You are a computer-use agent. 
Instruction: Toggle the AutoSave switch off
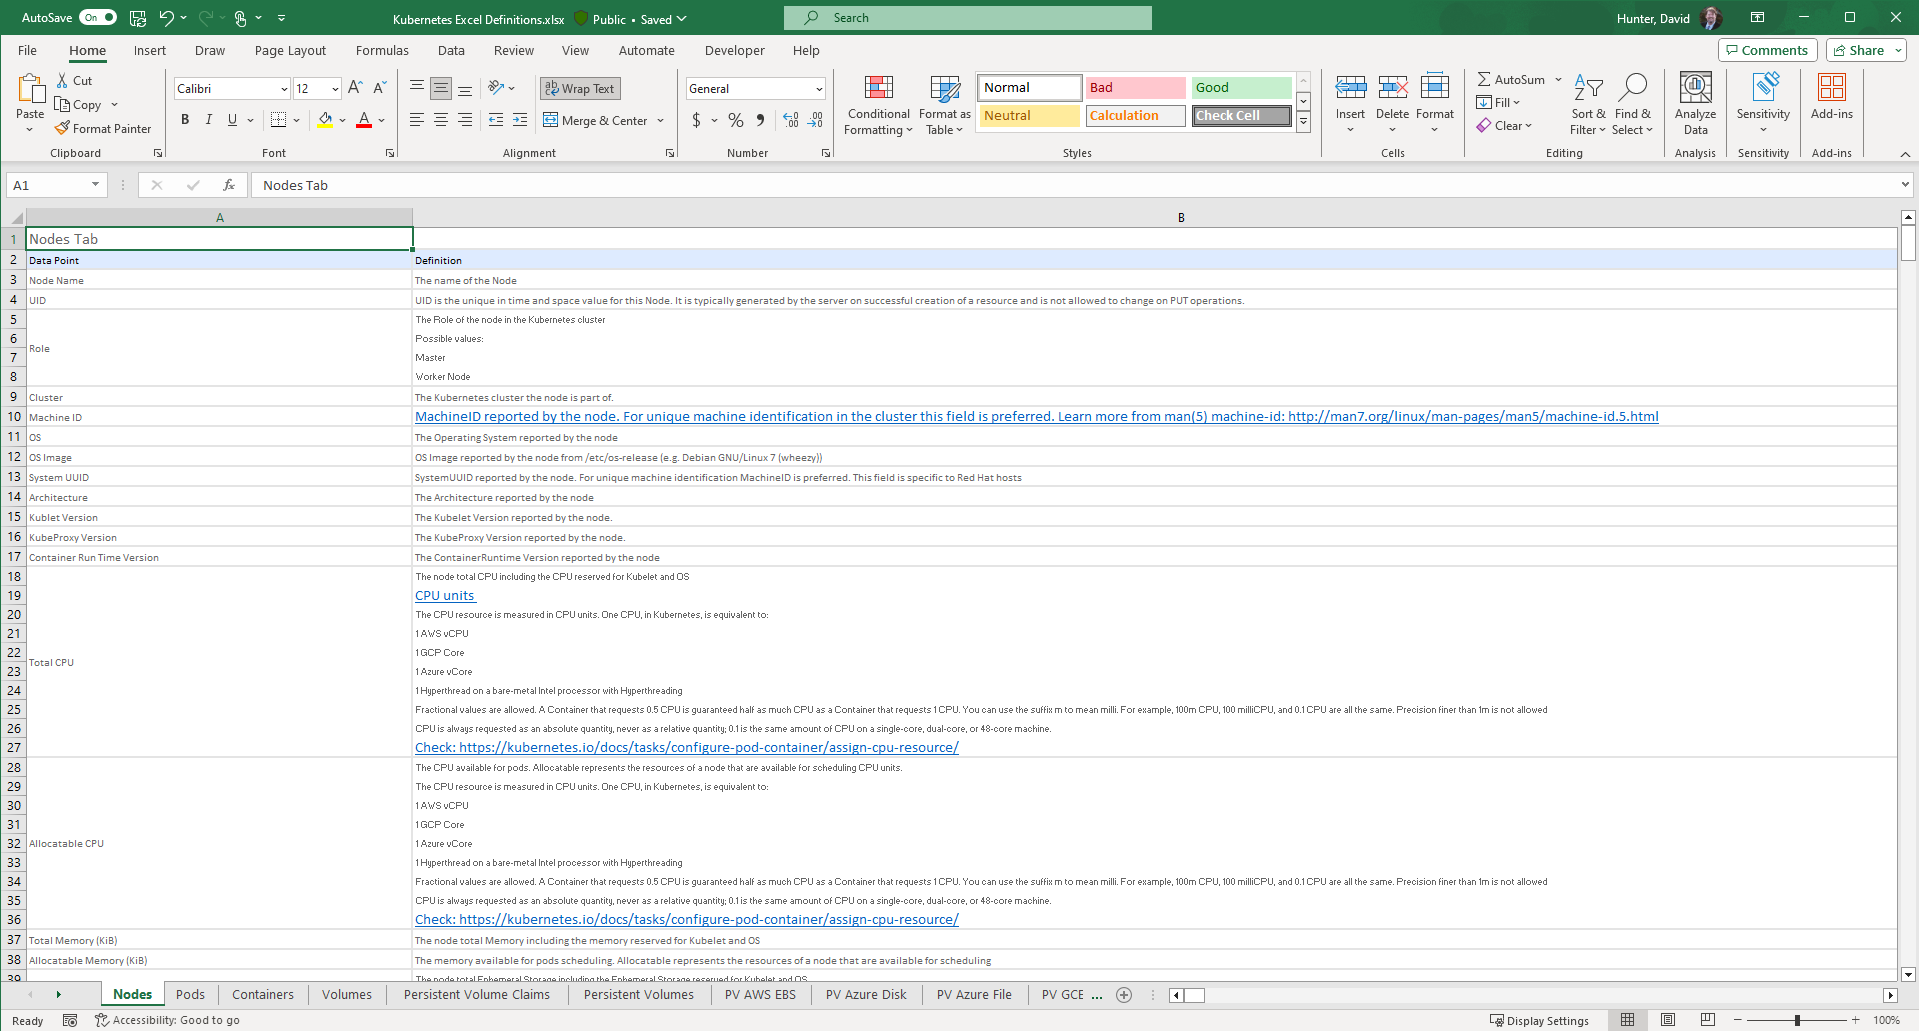pos(98,18)
